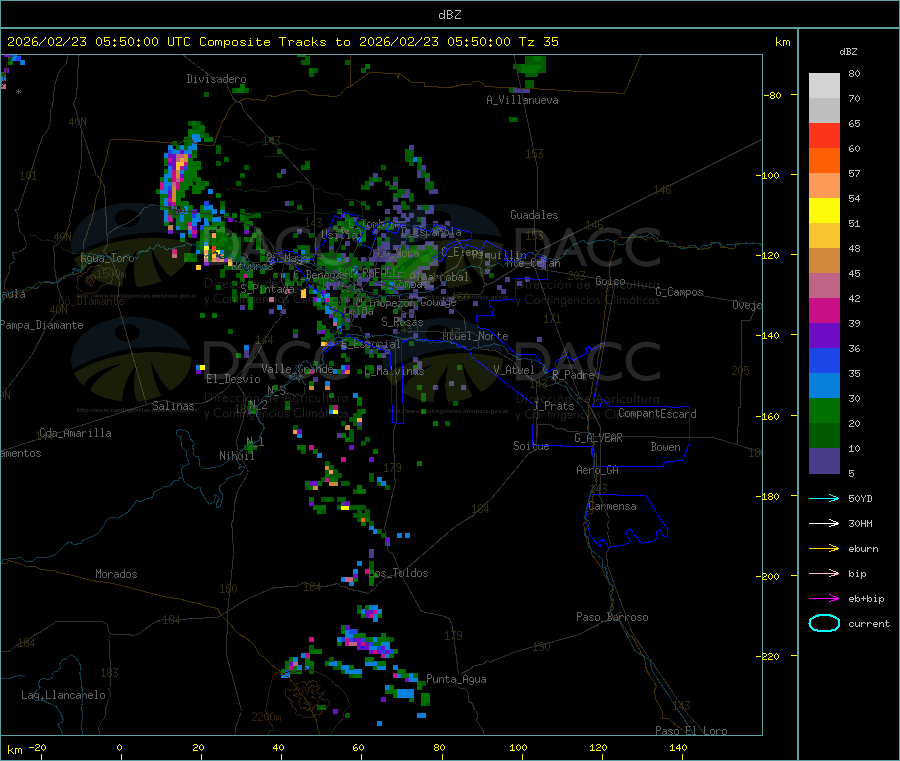Click the timestamp header text
Image resolution: width=900 pixels, height=761 pixels.
click(282, 42)
